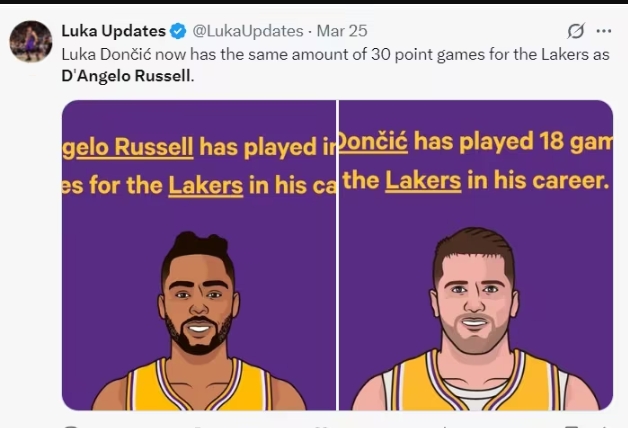Click underlined "Lakers" in the right image

click(x=423, y=181)
